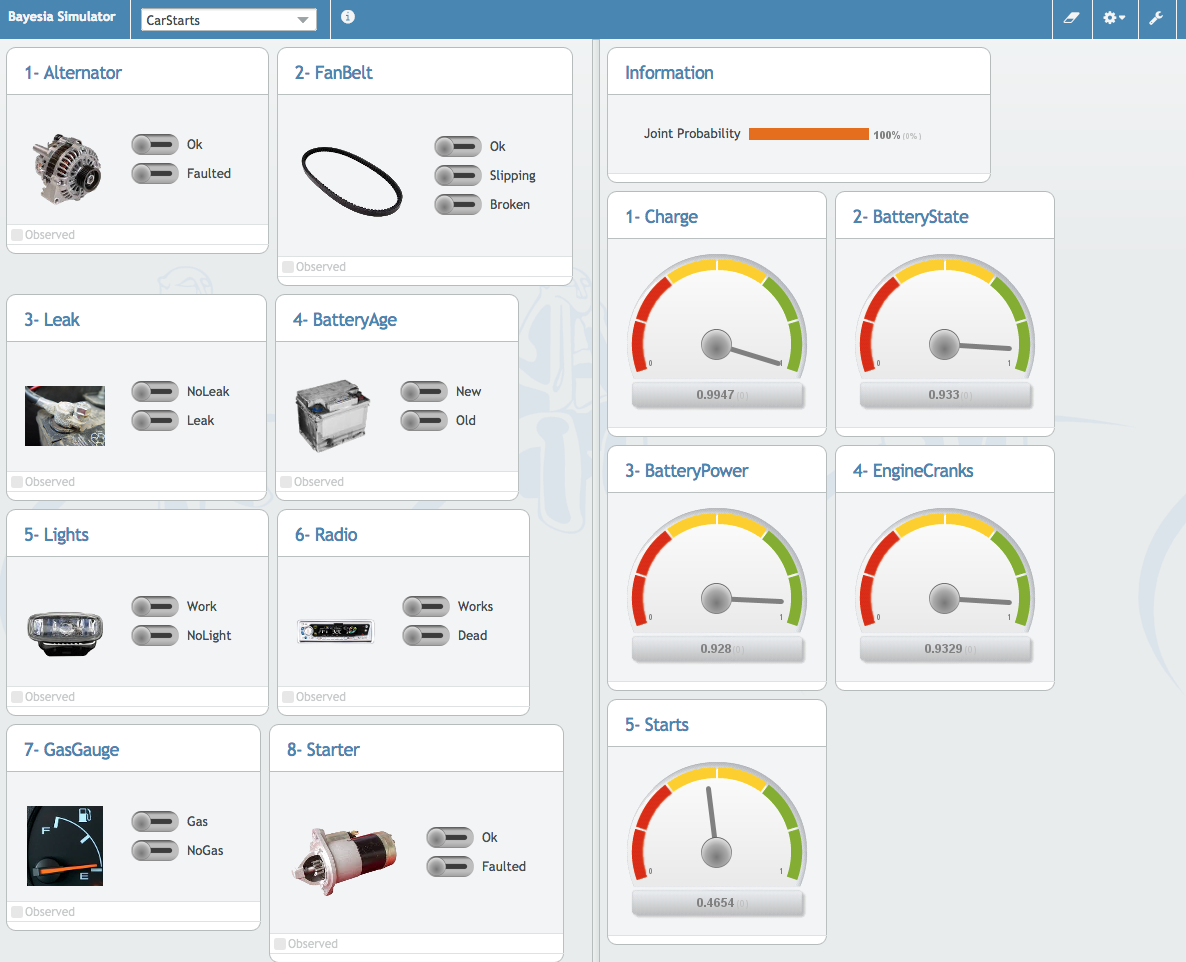Check the Observed box under Leak
The height and width of the screenshot is (962, 1186).
[x=17, y=482]
